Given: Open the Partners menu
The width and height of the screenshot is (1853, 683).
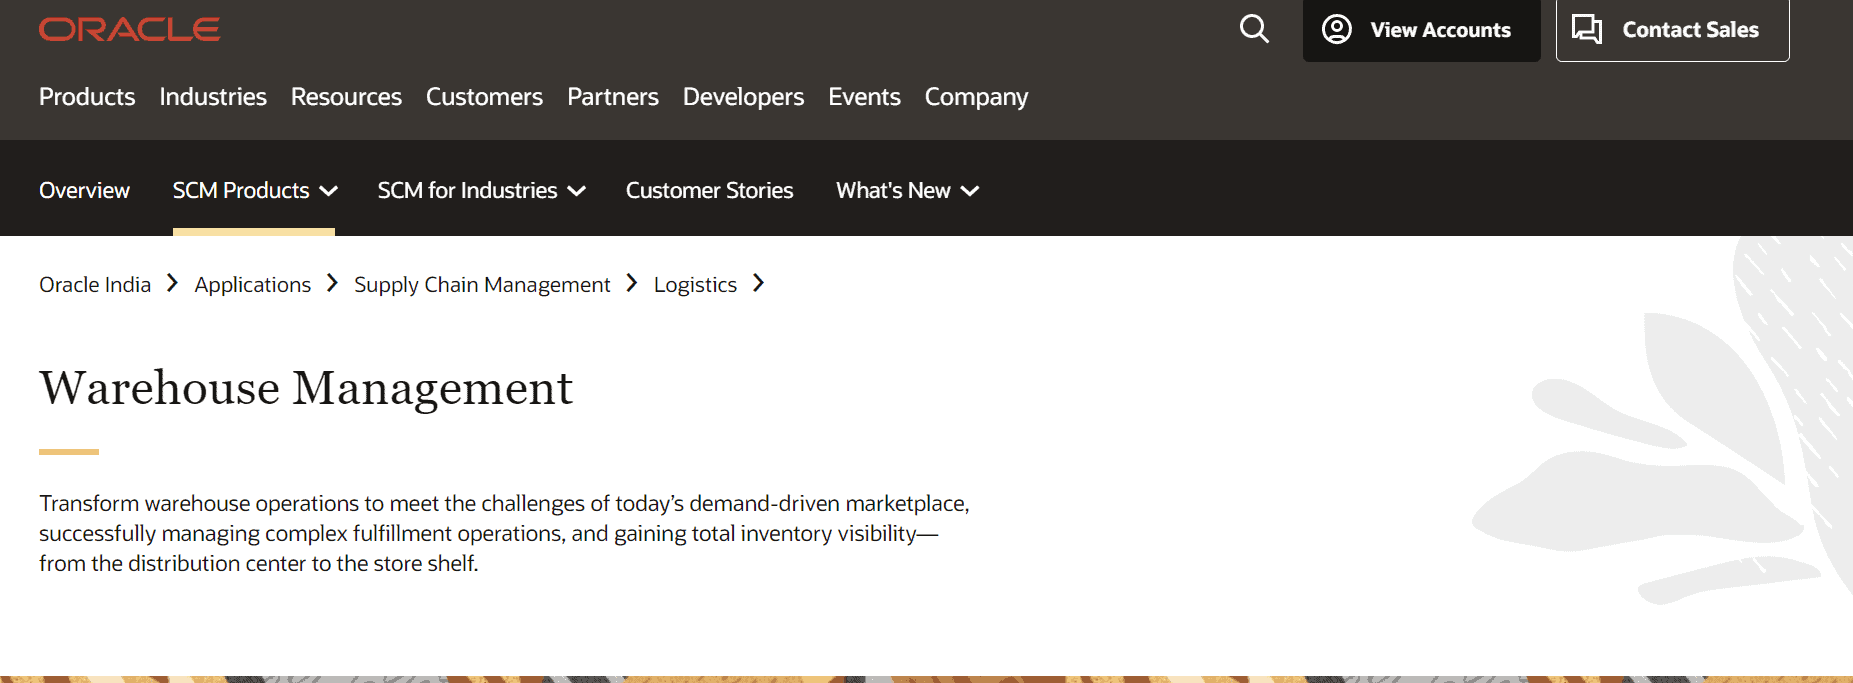Looking at the screenshot, I should 613,97.
